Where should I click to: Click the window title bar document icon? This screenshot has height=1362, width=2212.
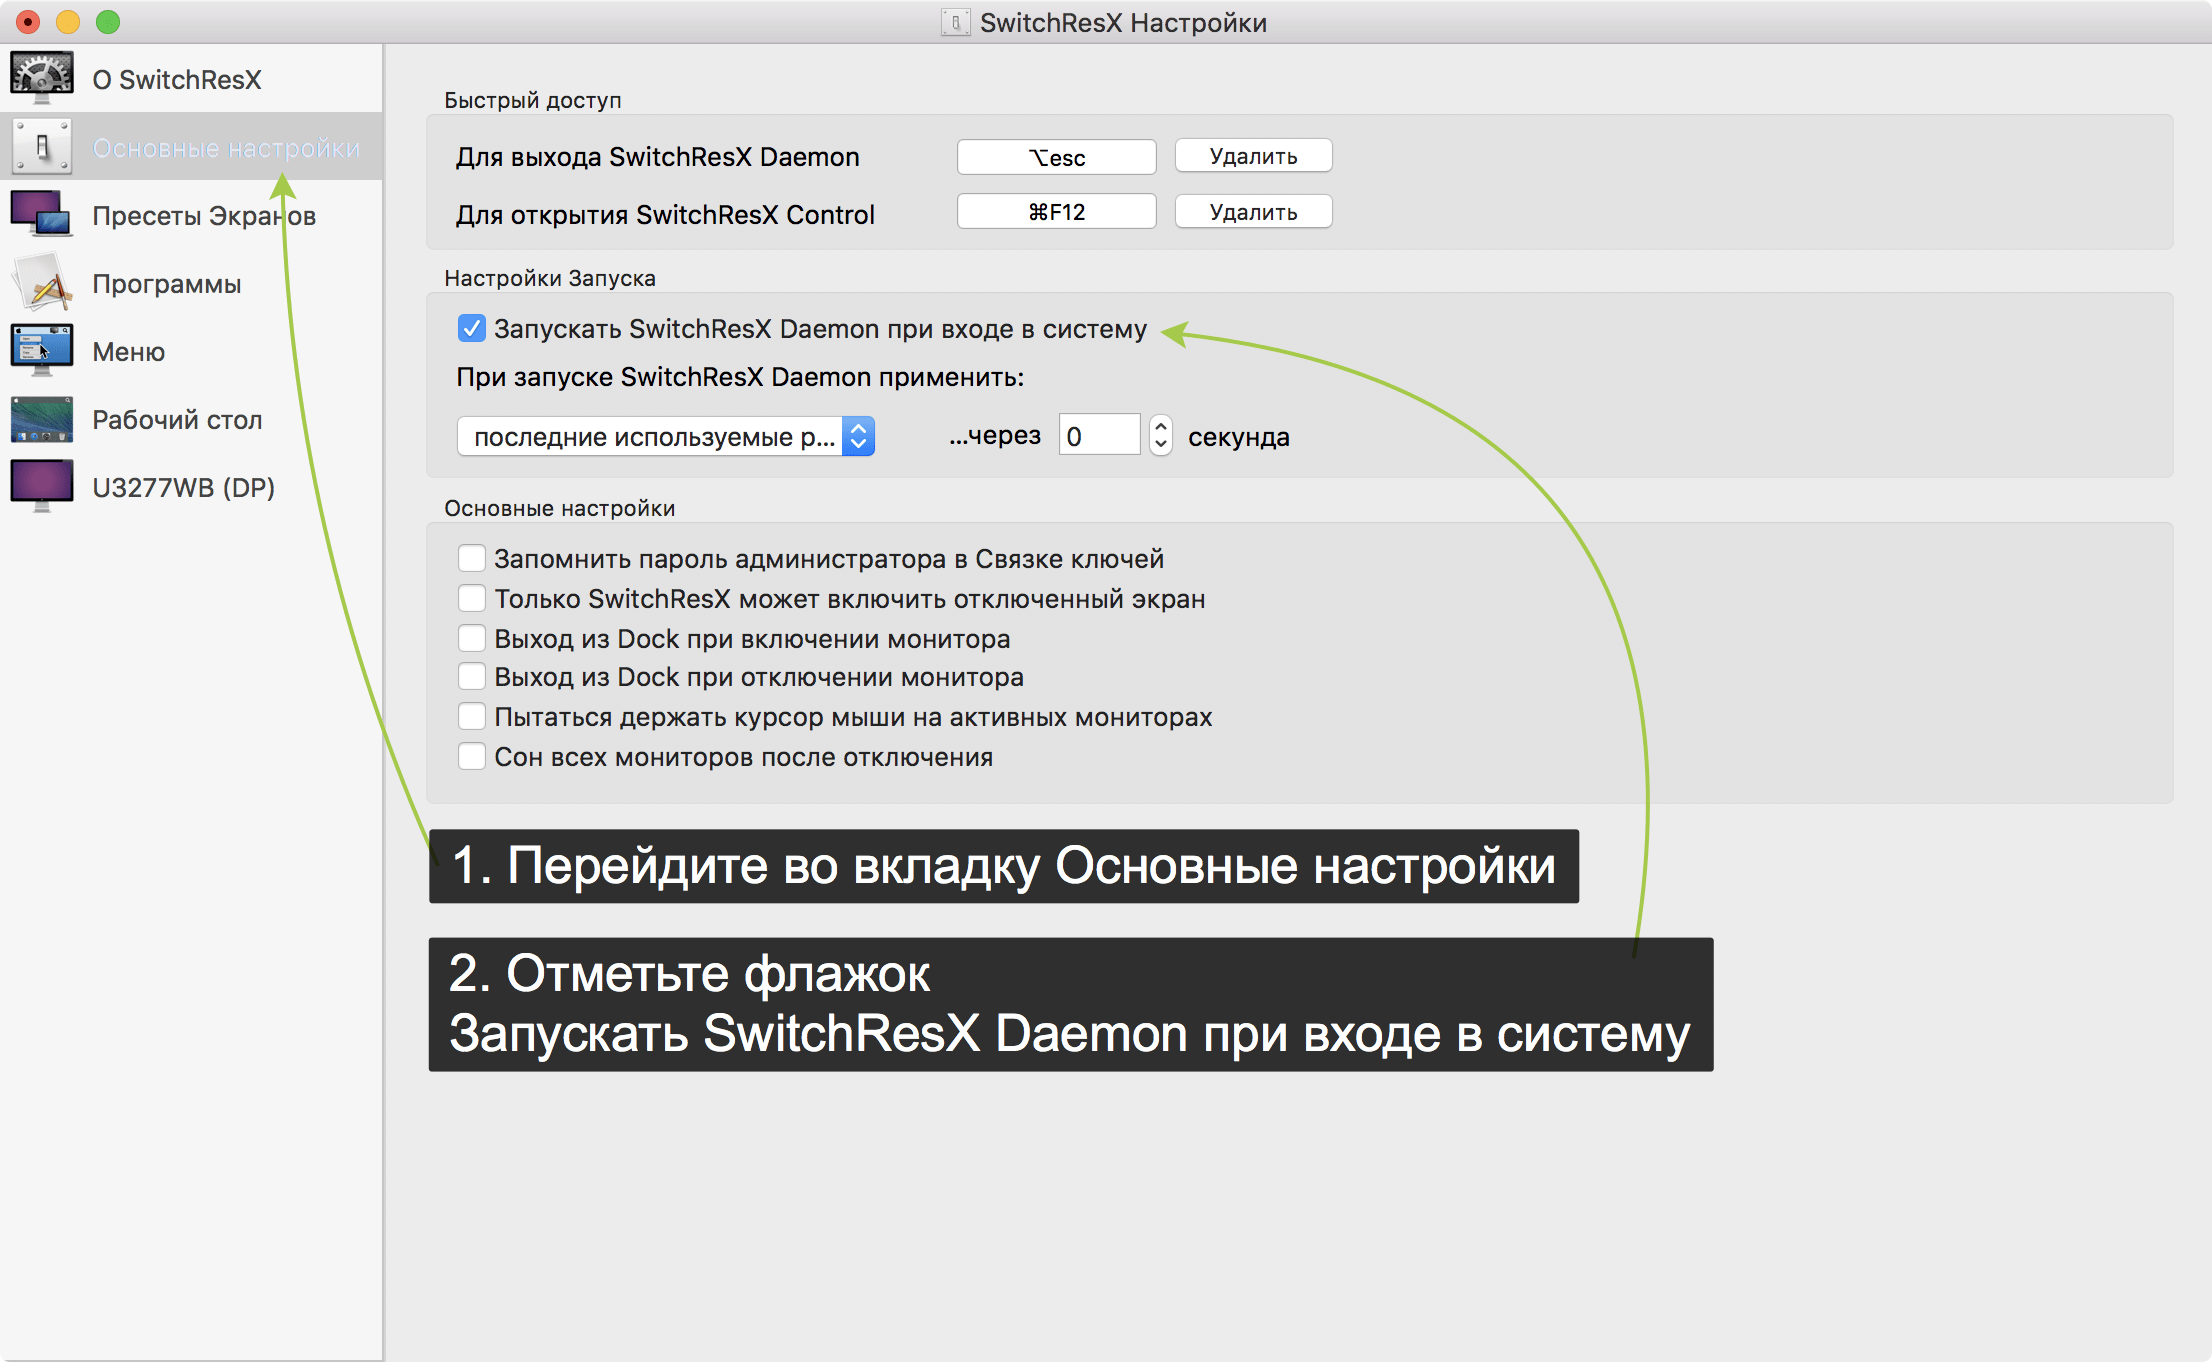point(955,22)
